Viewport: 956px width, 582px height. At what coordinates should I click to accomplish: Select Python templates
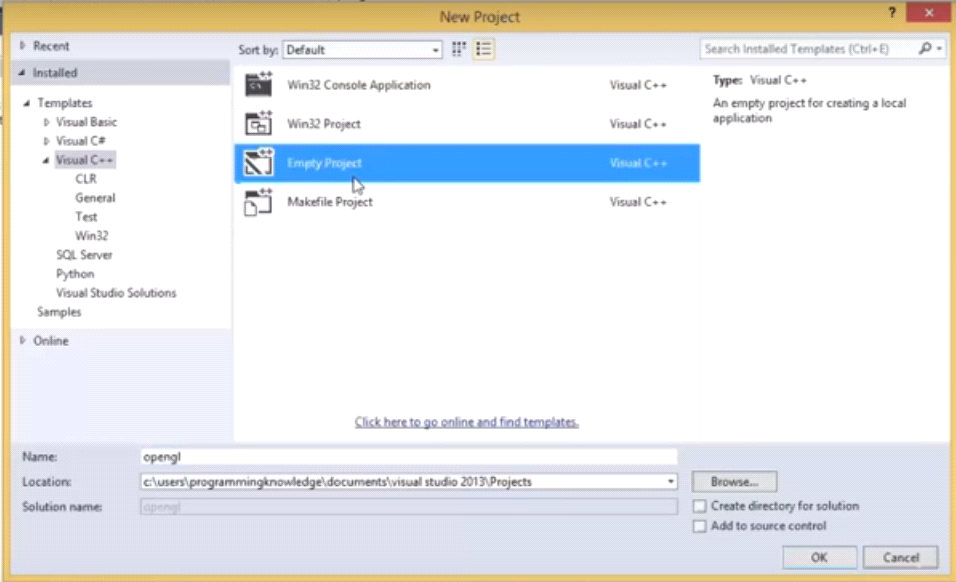coord(75,274)
